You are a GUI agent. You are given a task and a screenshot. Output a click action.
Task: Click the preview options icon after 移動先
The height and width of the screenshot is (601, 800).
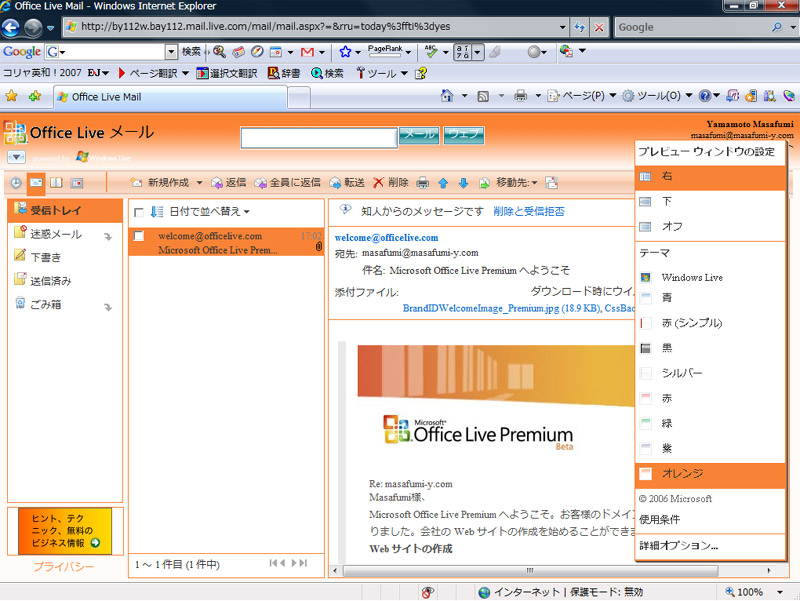coord(552,183)
